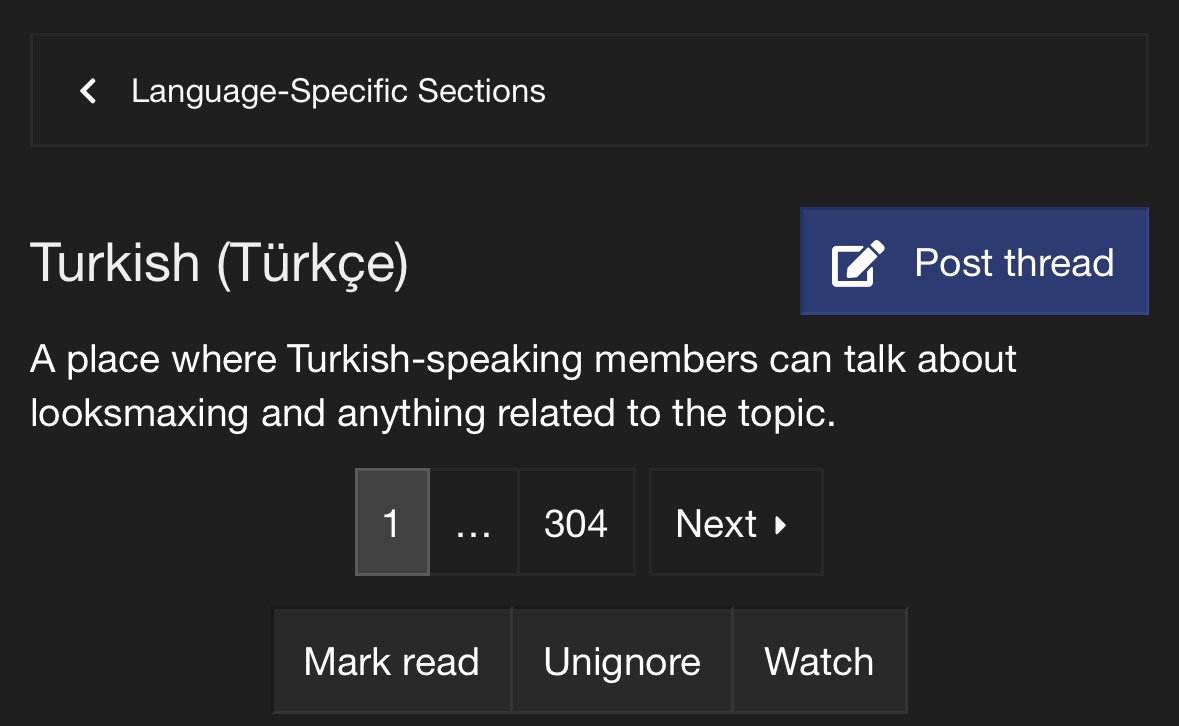
Task: Mark read all threads in this forum
Action: pos(392,661)
